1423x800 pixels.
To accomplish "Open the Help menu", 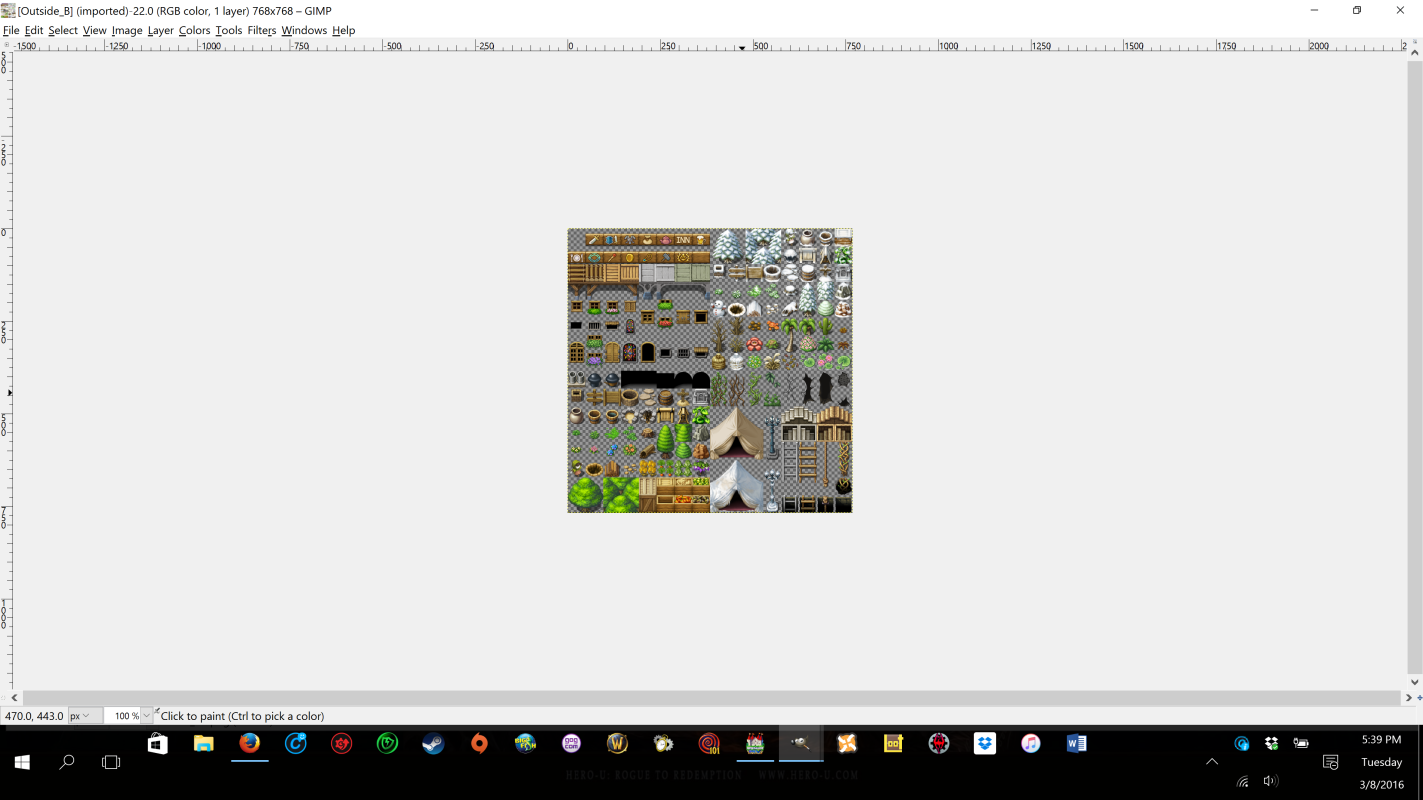I will (x=344, y=30).
